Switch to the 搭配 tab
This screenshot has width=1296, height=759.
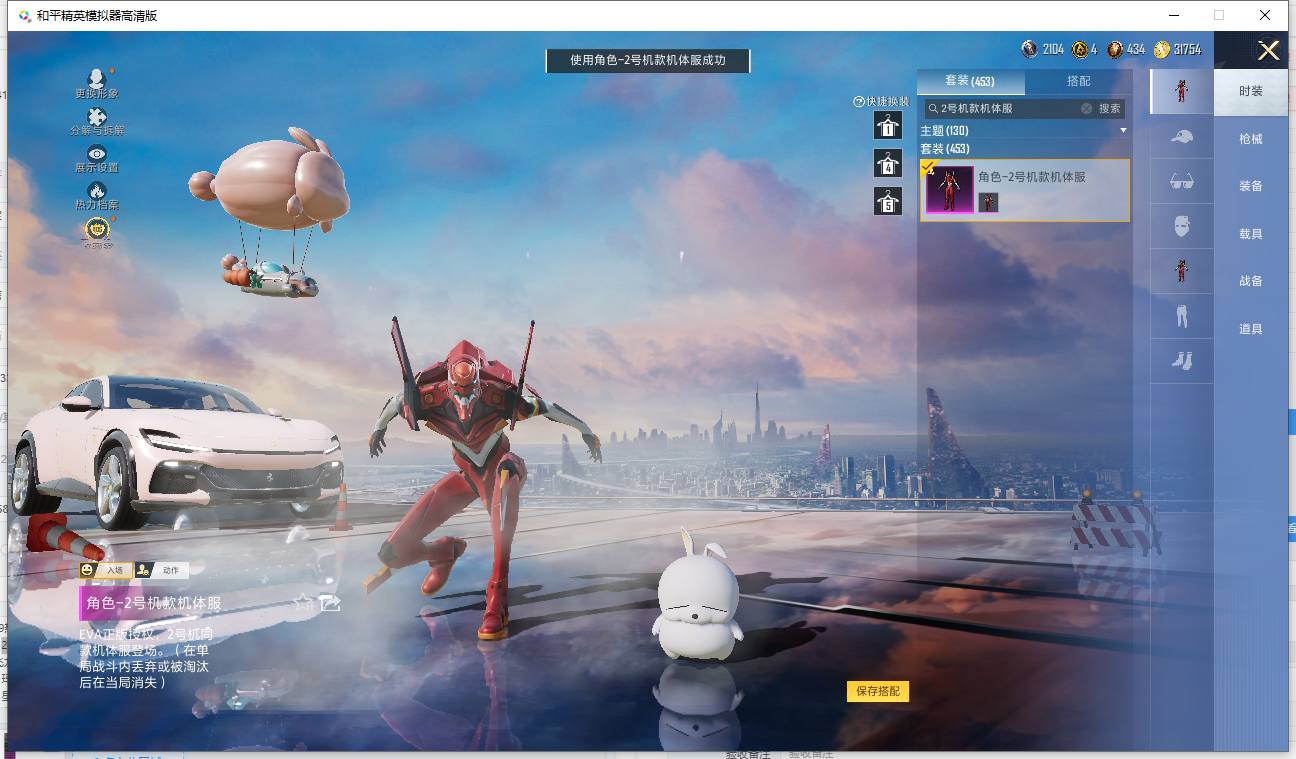1079,81
